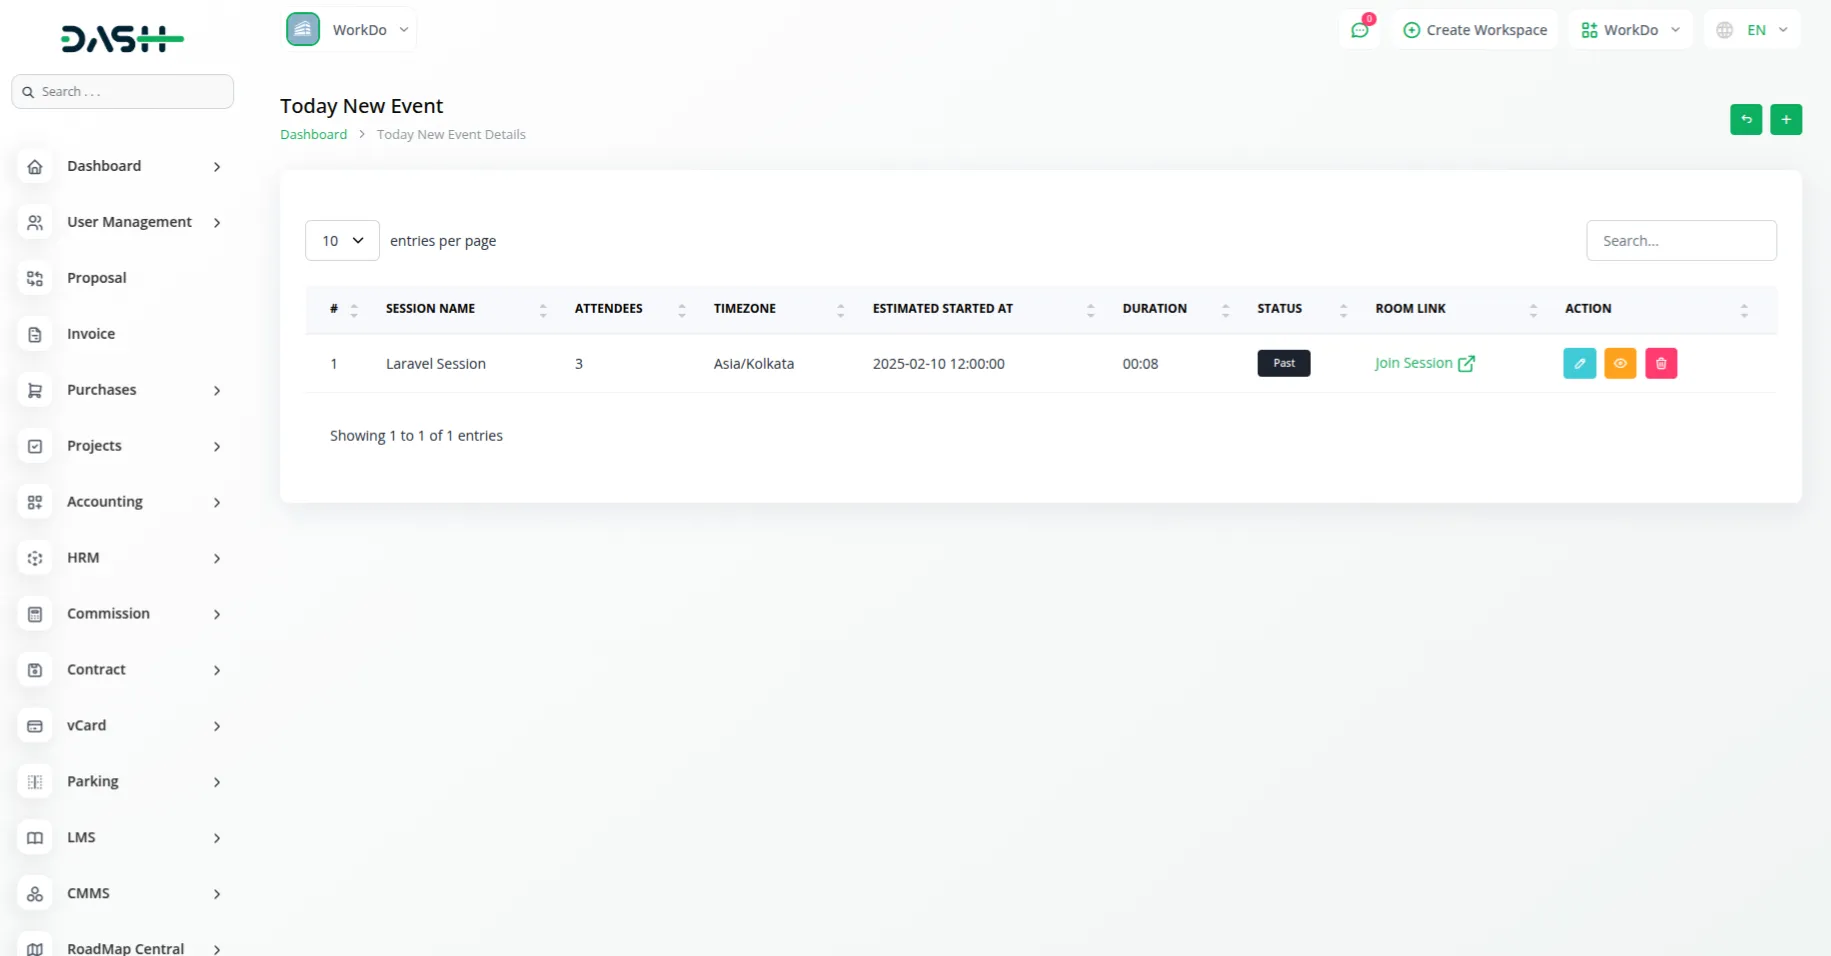Open the WorkDo workspace selector dropdown
Viewport: 1831px width, 956px height.
pos(350,30)
